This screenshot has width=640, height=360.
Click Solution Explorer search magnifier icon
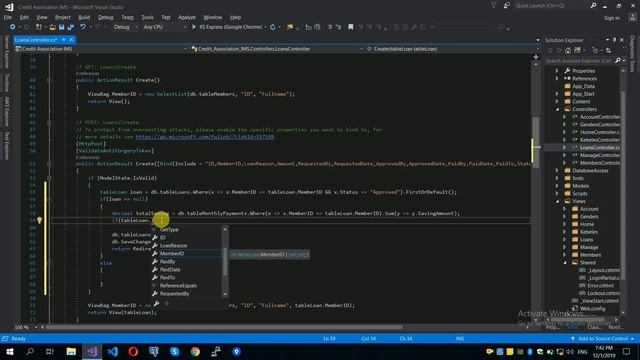[618, 61]
